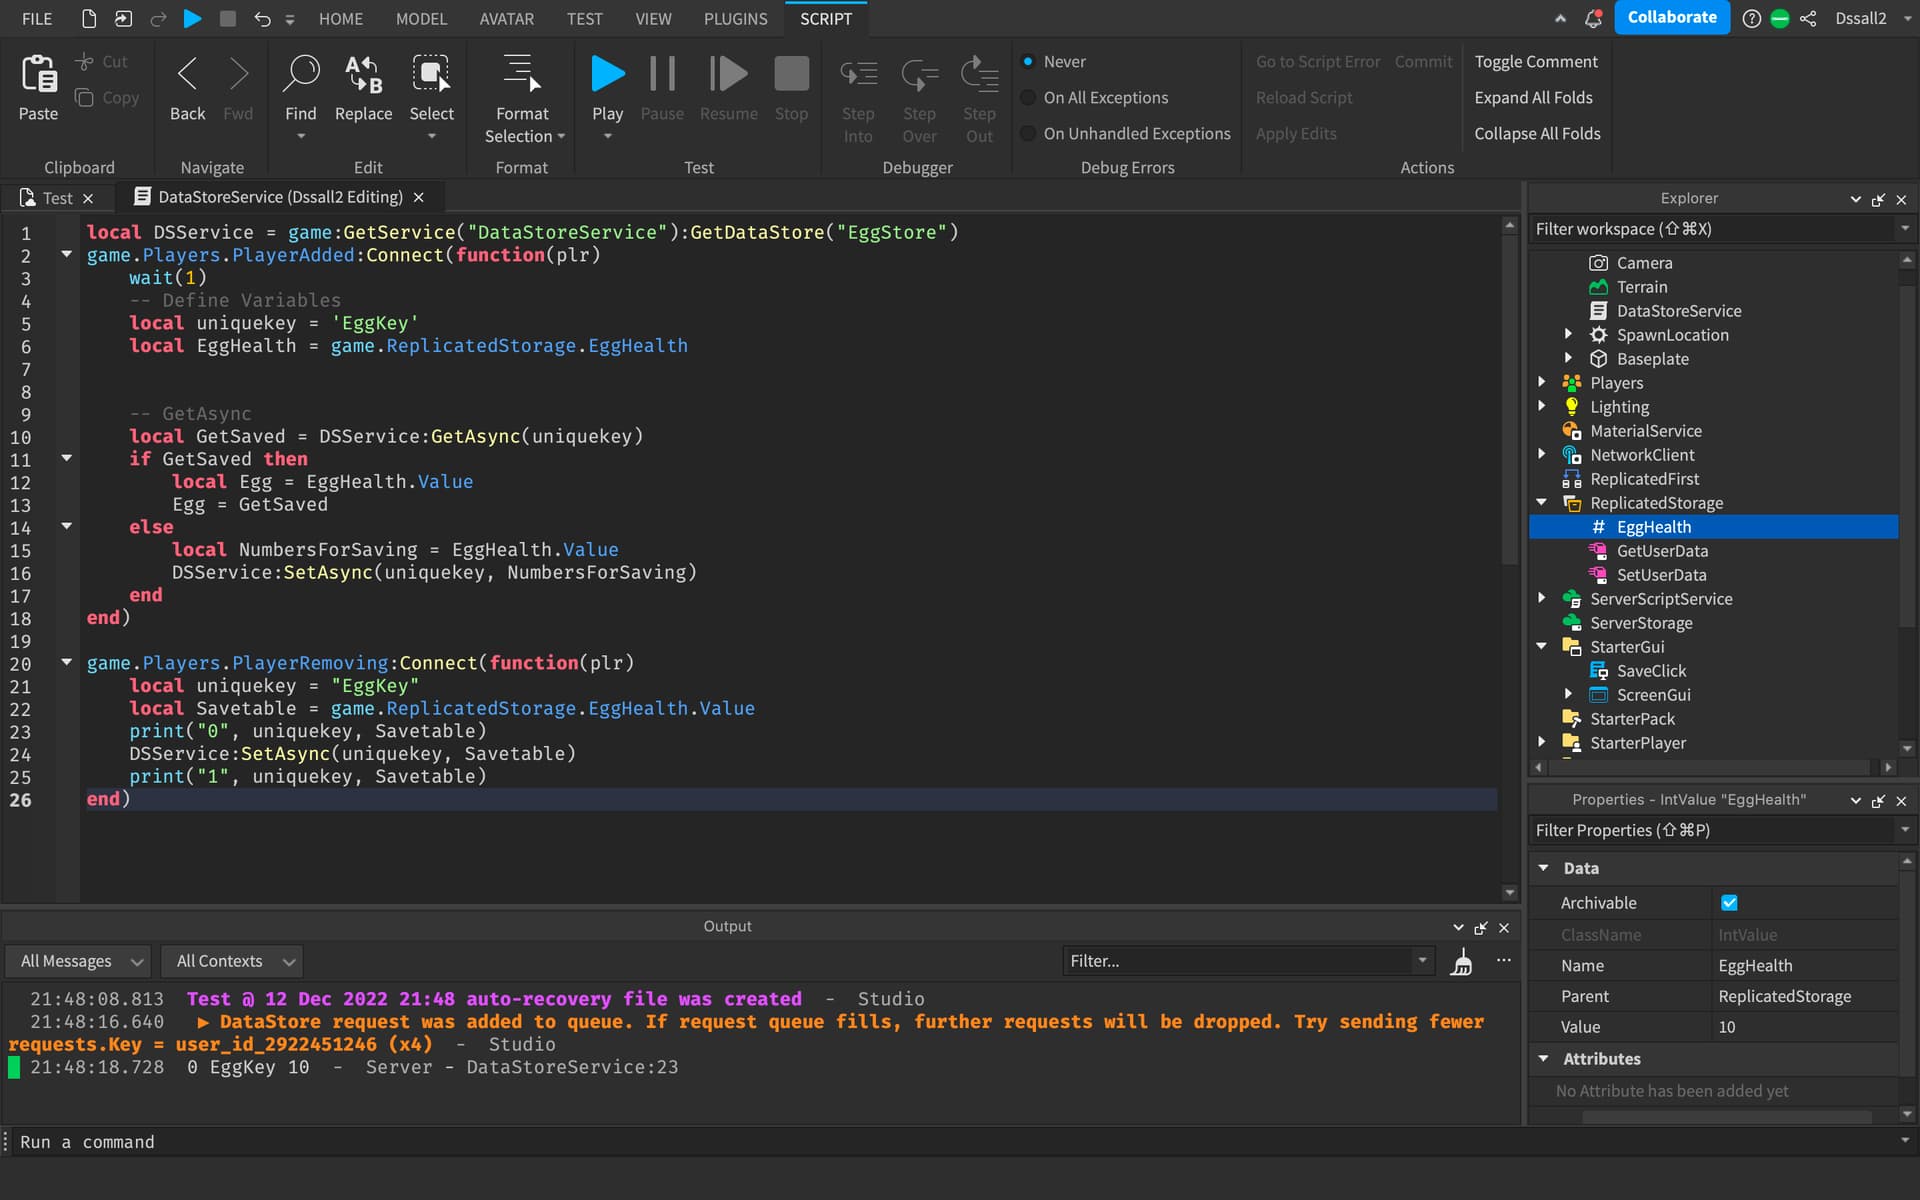Expand the Players node in Explorer
The height and width of the screenshot is (1200, 1920).
click(x=1543, y=382)
